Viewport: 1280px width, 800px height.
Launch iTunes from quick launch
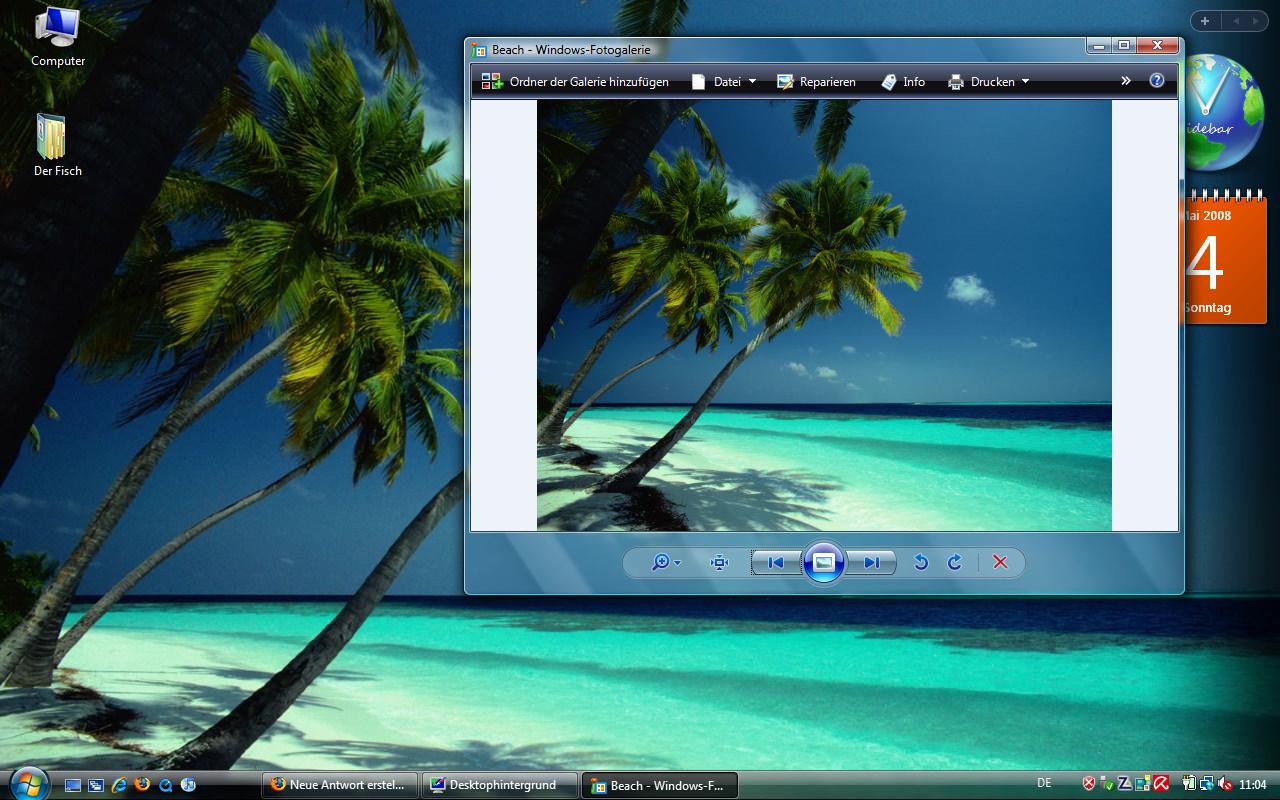point(188,785)
